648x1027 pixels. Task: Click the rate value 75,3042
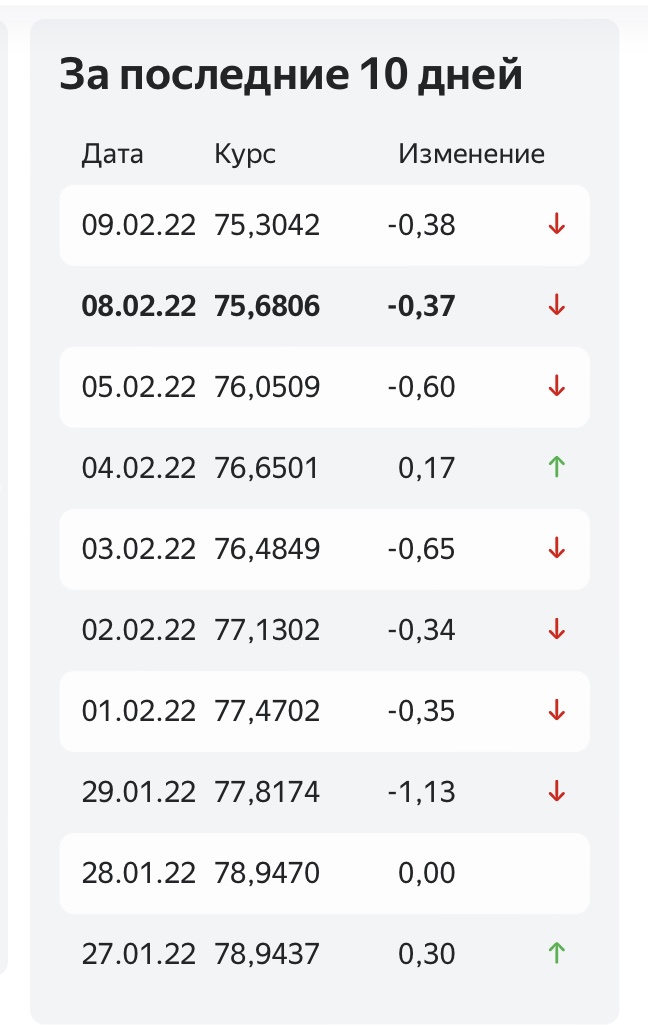click(267, 225)
